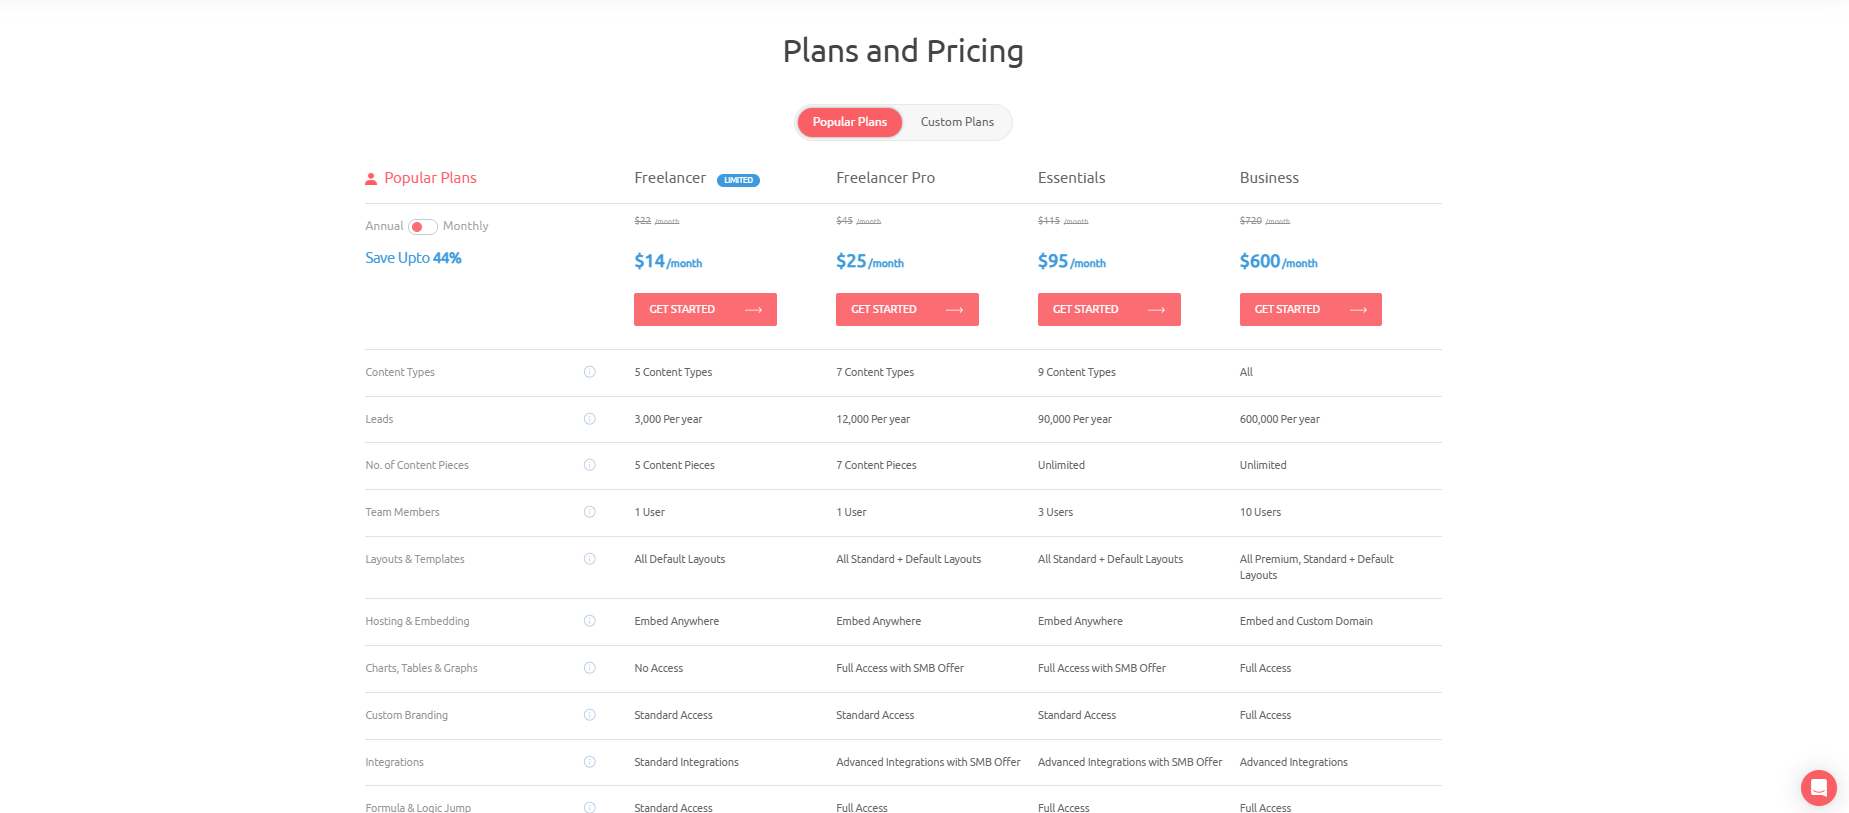
Task: Toggle the Annual/Monthly billing switch
Action: (423, 227)
